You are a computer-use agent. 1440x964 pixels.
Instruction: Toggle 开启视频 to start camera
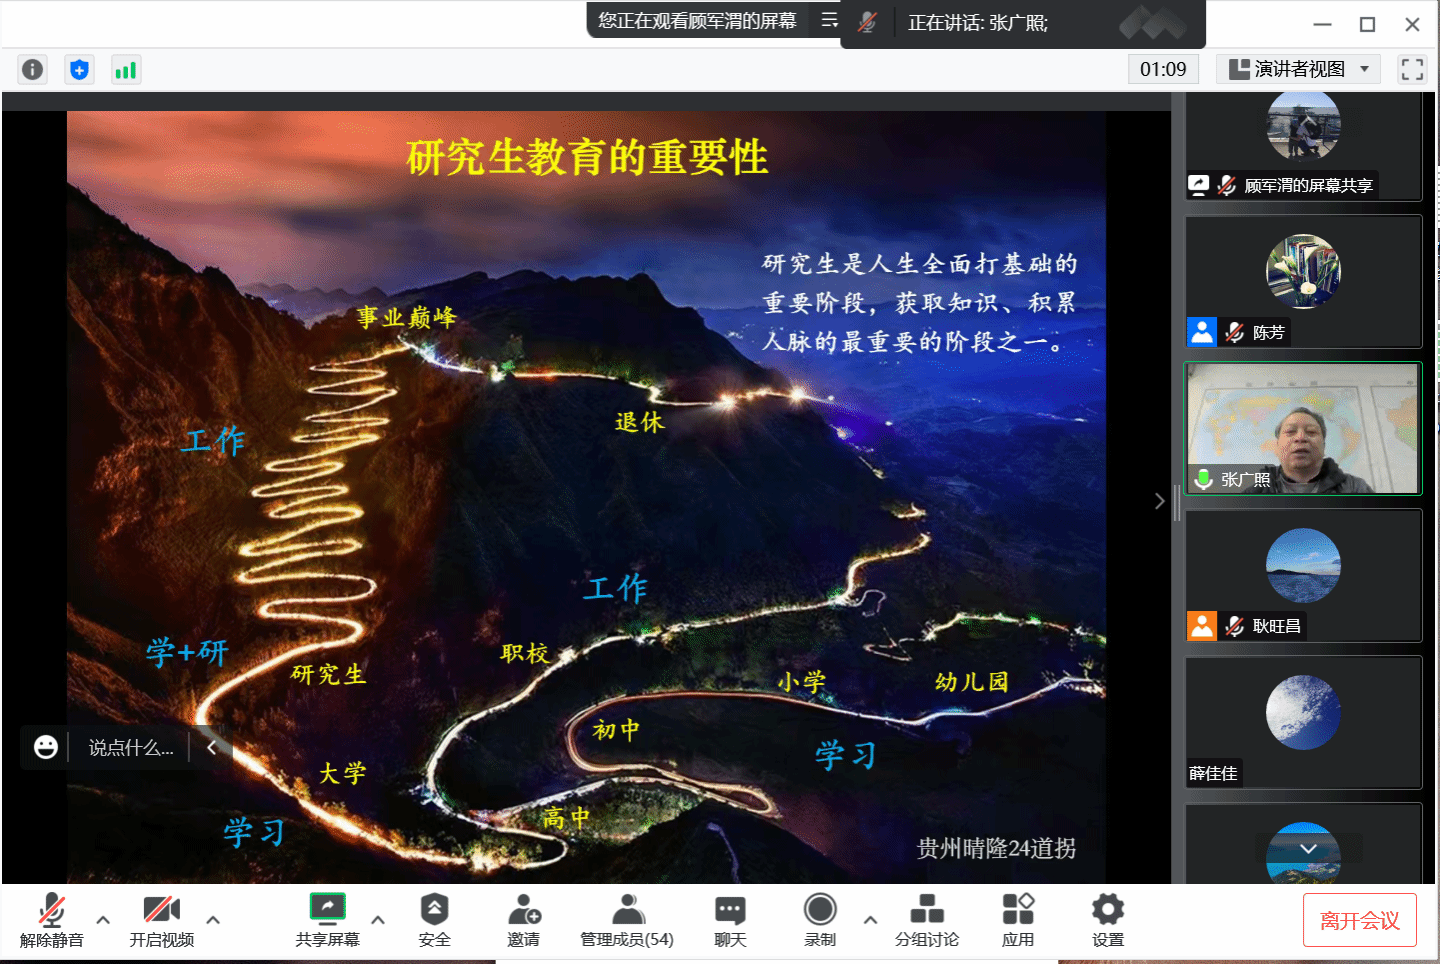[x=162, y=919]
